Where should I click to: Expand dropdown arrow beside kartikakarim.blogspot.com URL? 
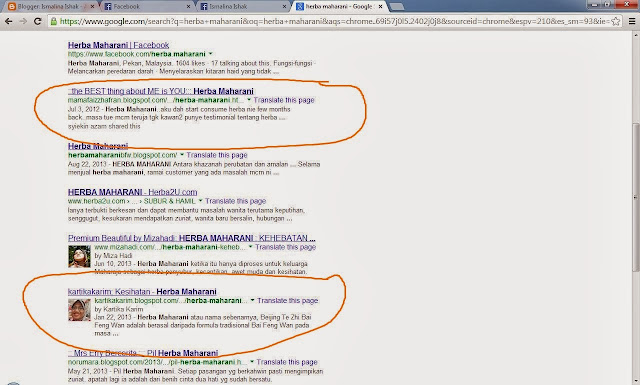tap(252, 300)
